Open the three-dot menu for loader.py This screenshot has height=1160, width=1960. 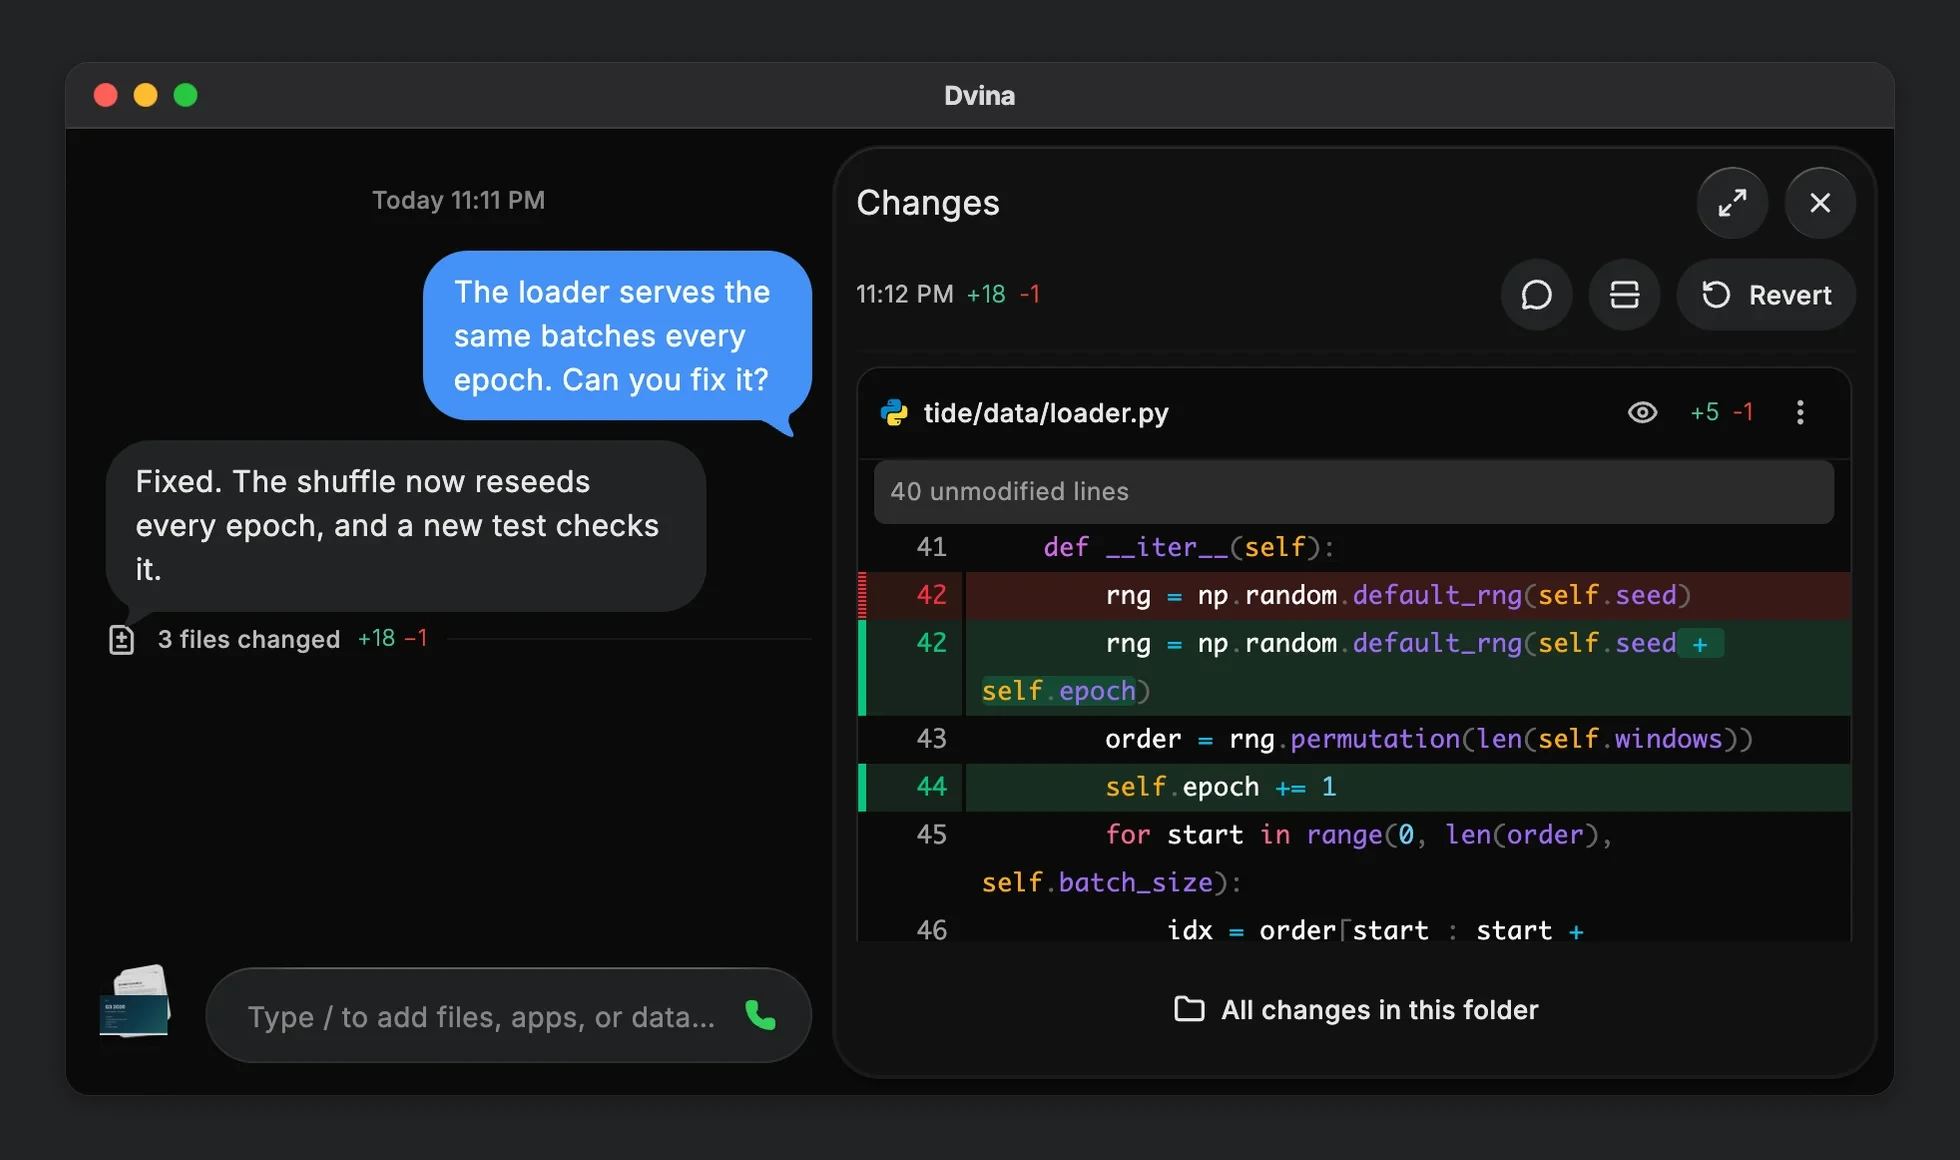(1800, 412)
